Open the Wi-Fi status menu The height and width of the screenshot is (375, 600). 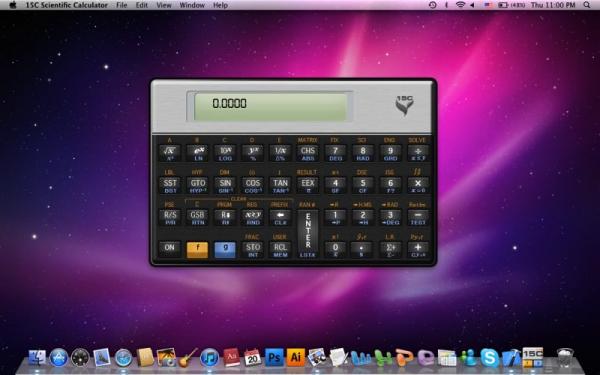(460, 5)
